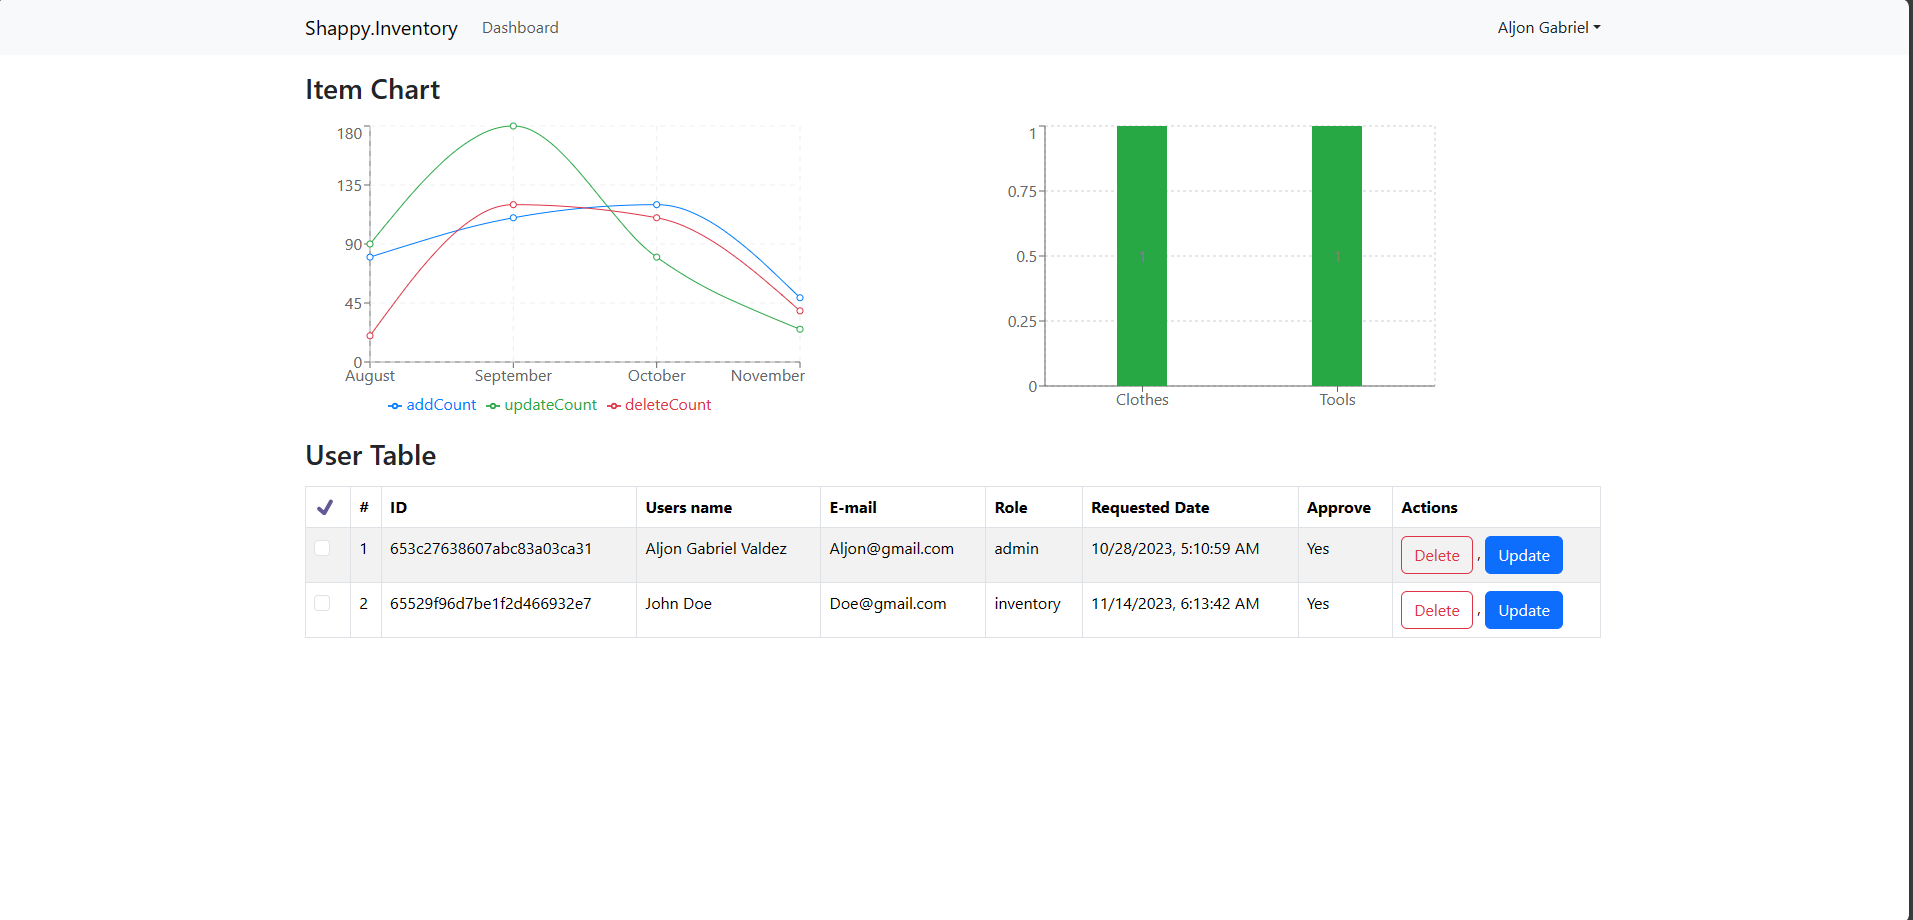
Task: Select ID 65529f96d7be1f2d466932e7
Action: 491,603
